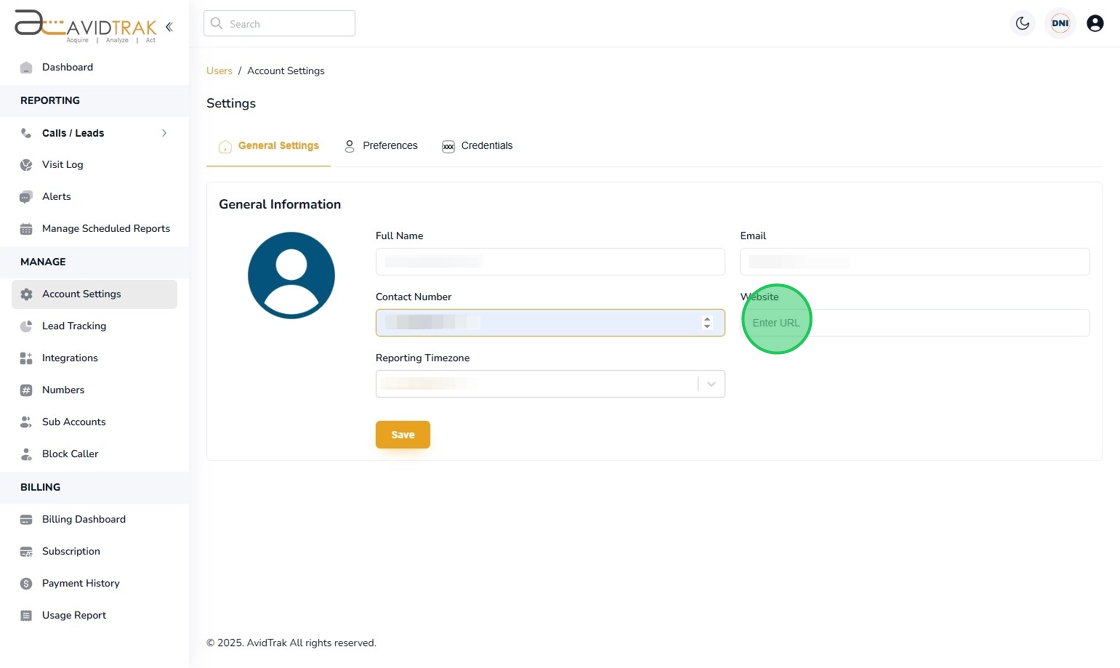
Task: Click the Integrations grid icon
Action: (26, 359)
